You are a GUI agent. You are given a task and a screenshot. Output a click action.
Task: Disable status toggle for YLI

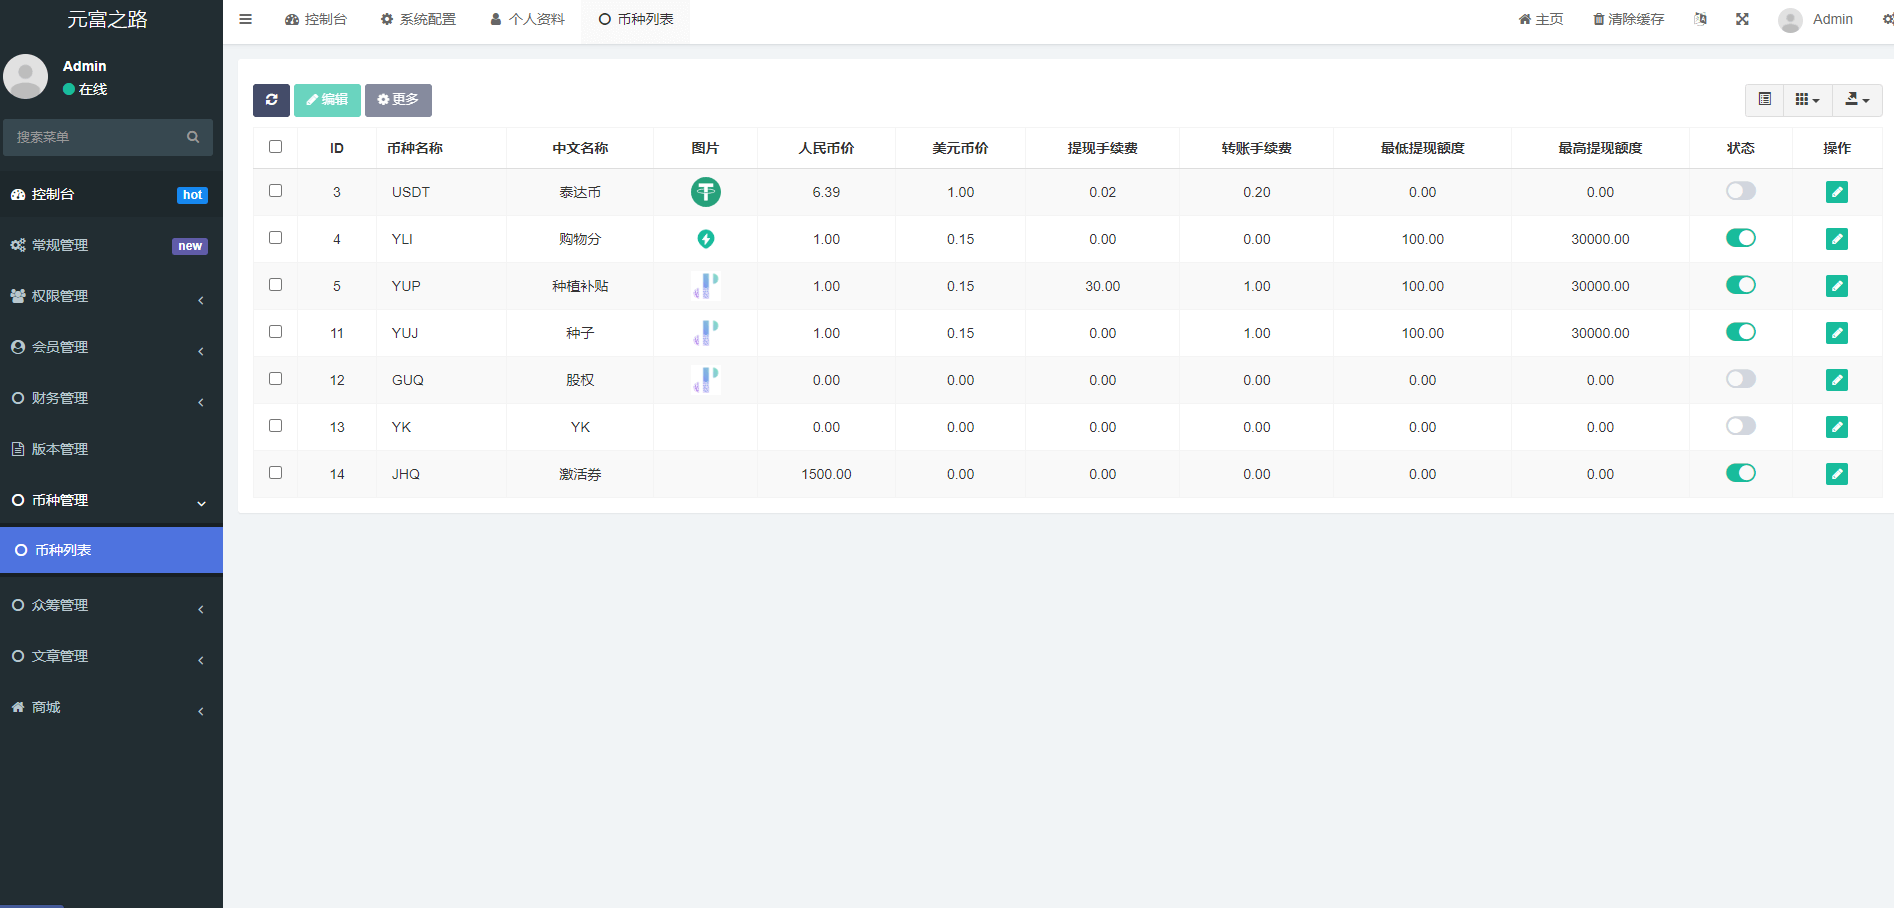(1740, 238)
